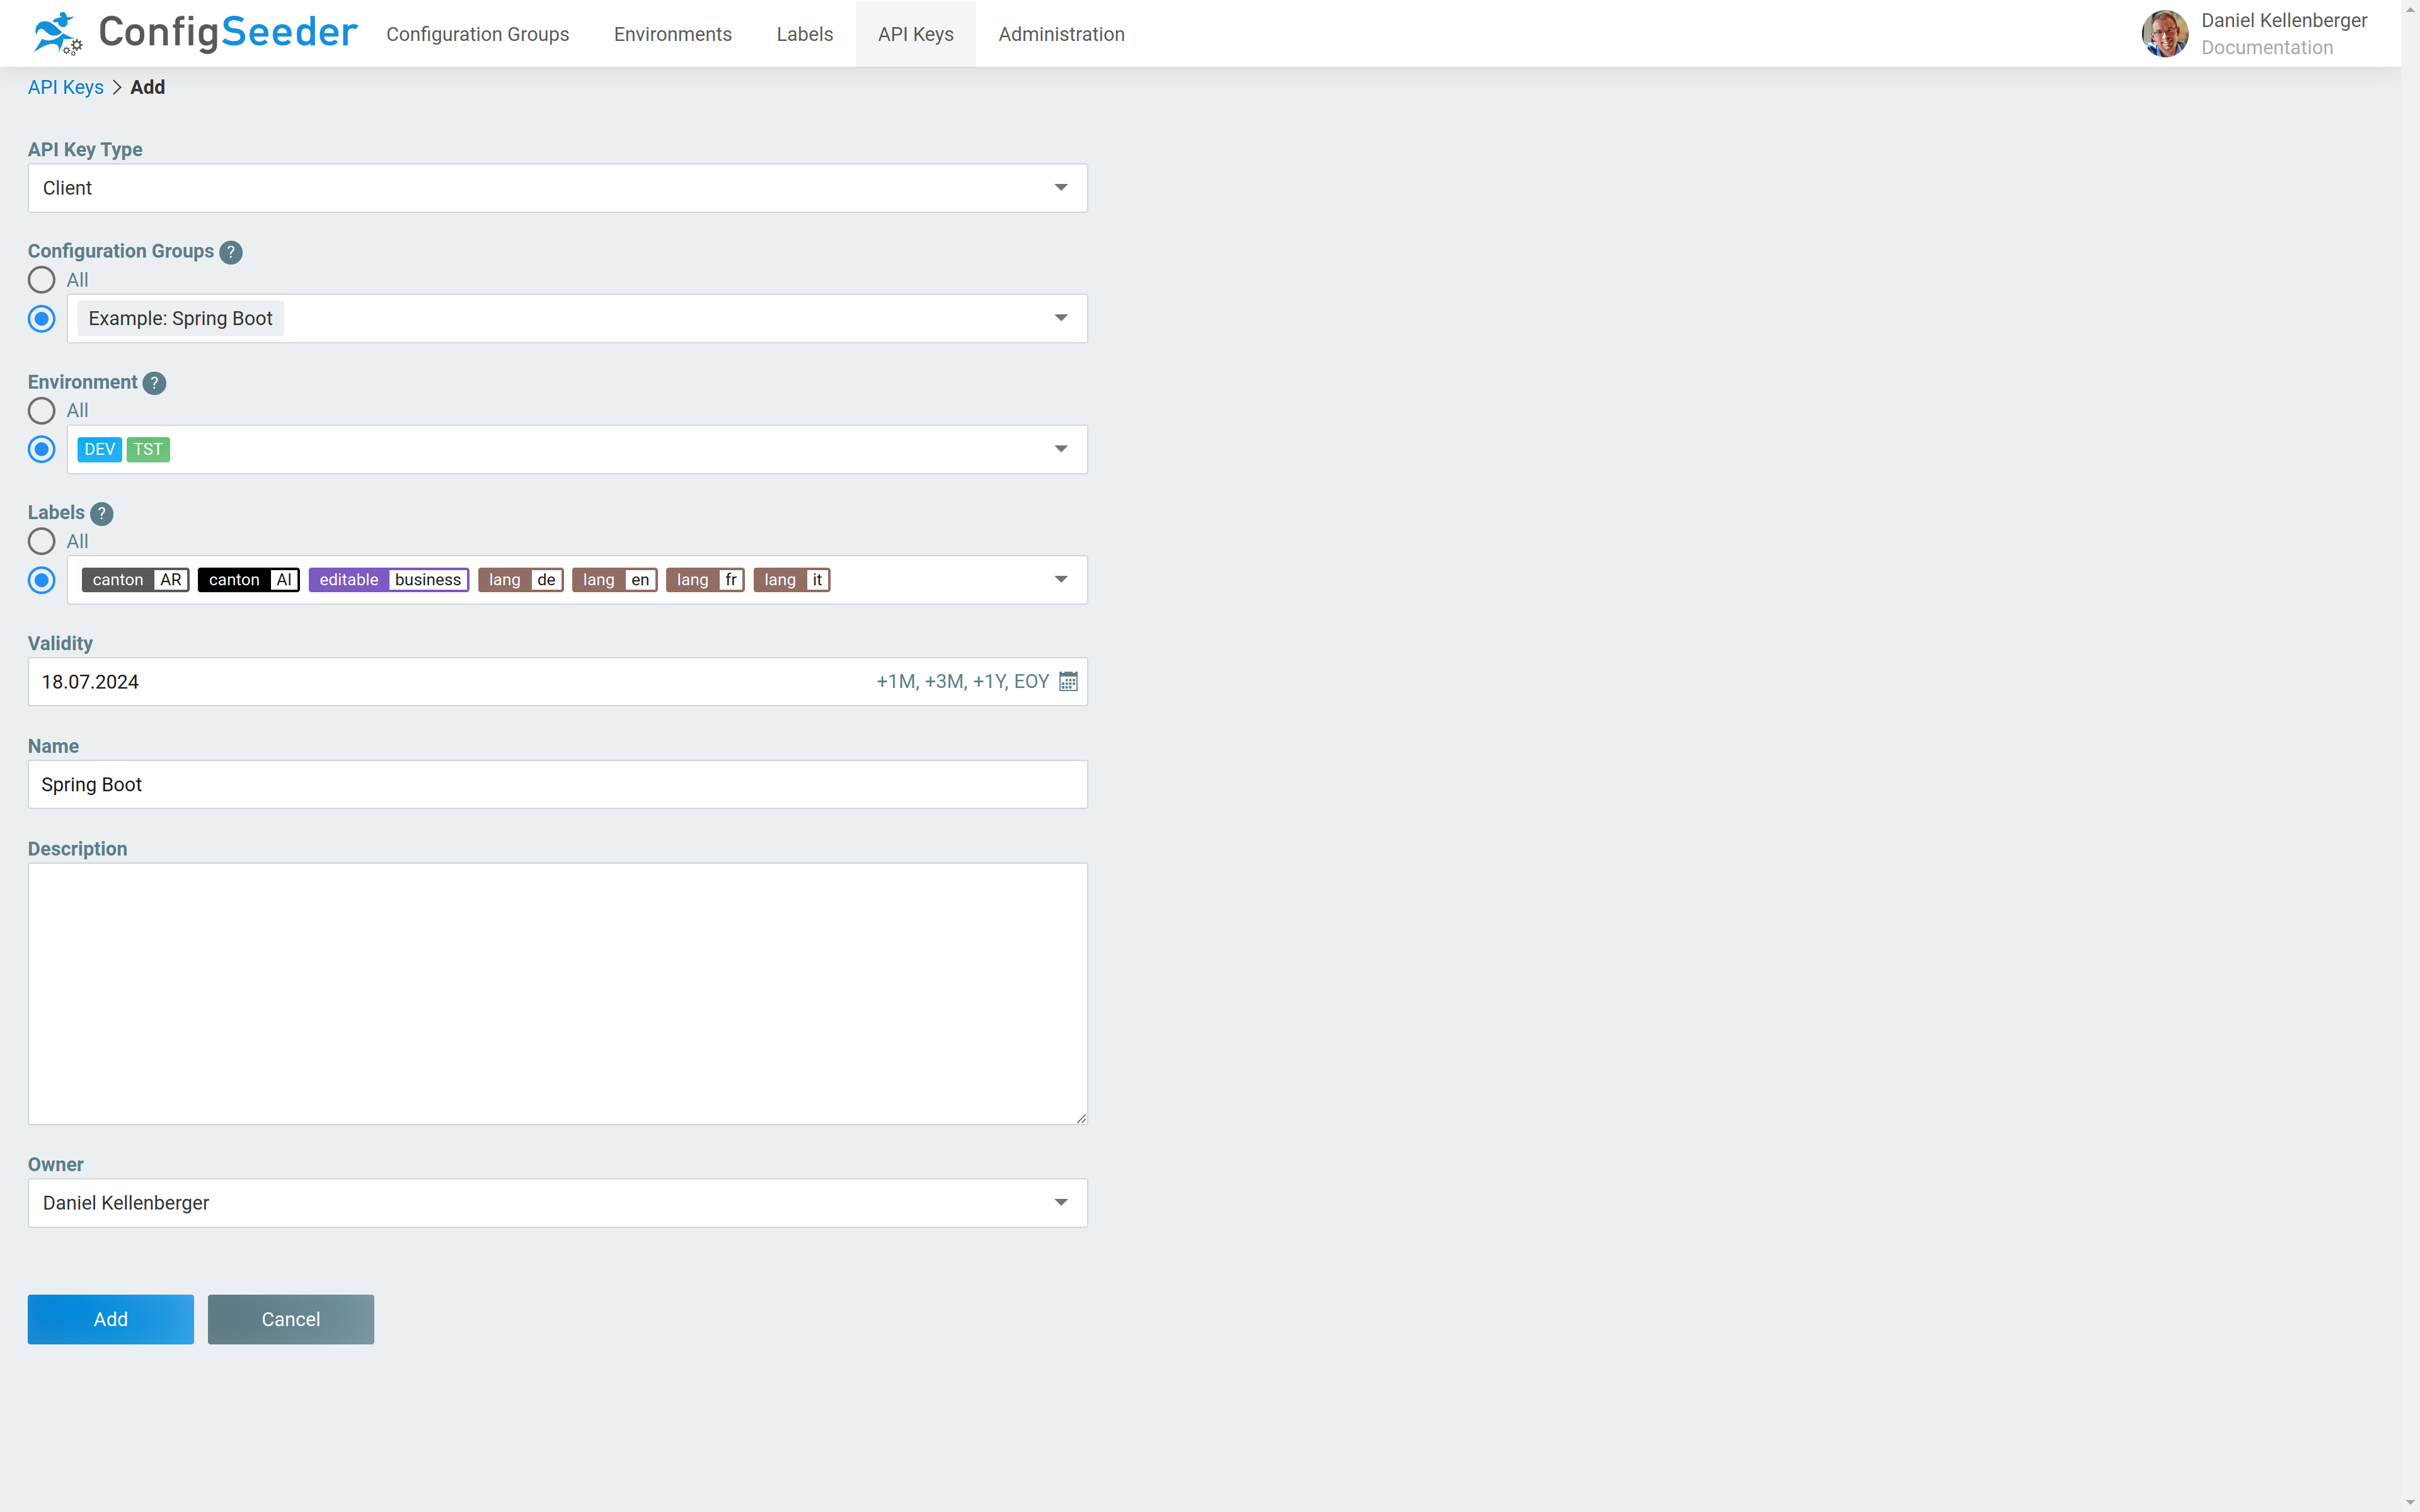This screenshot has height=1512, width=2420.
Task: Open the Environment help tooltip
Action: [154, 383]
